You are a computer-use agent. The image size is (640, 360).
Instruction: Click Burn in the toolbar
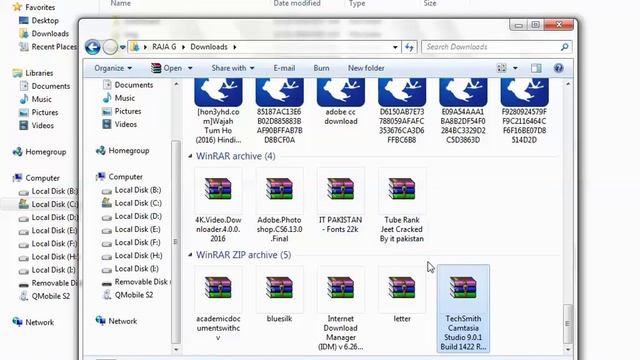321,68
